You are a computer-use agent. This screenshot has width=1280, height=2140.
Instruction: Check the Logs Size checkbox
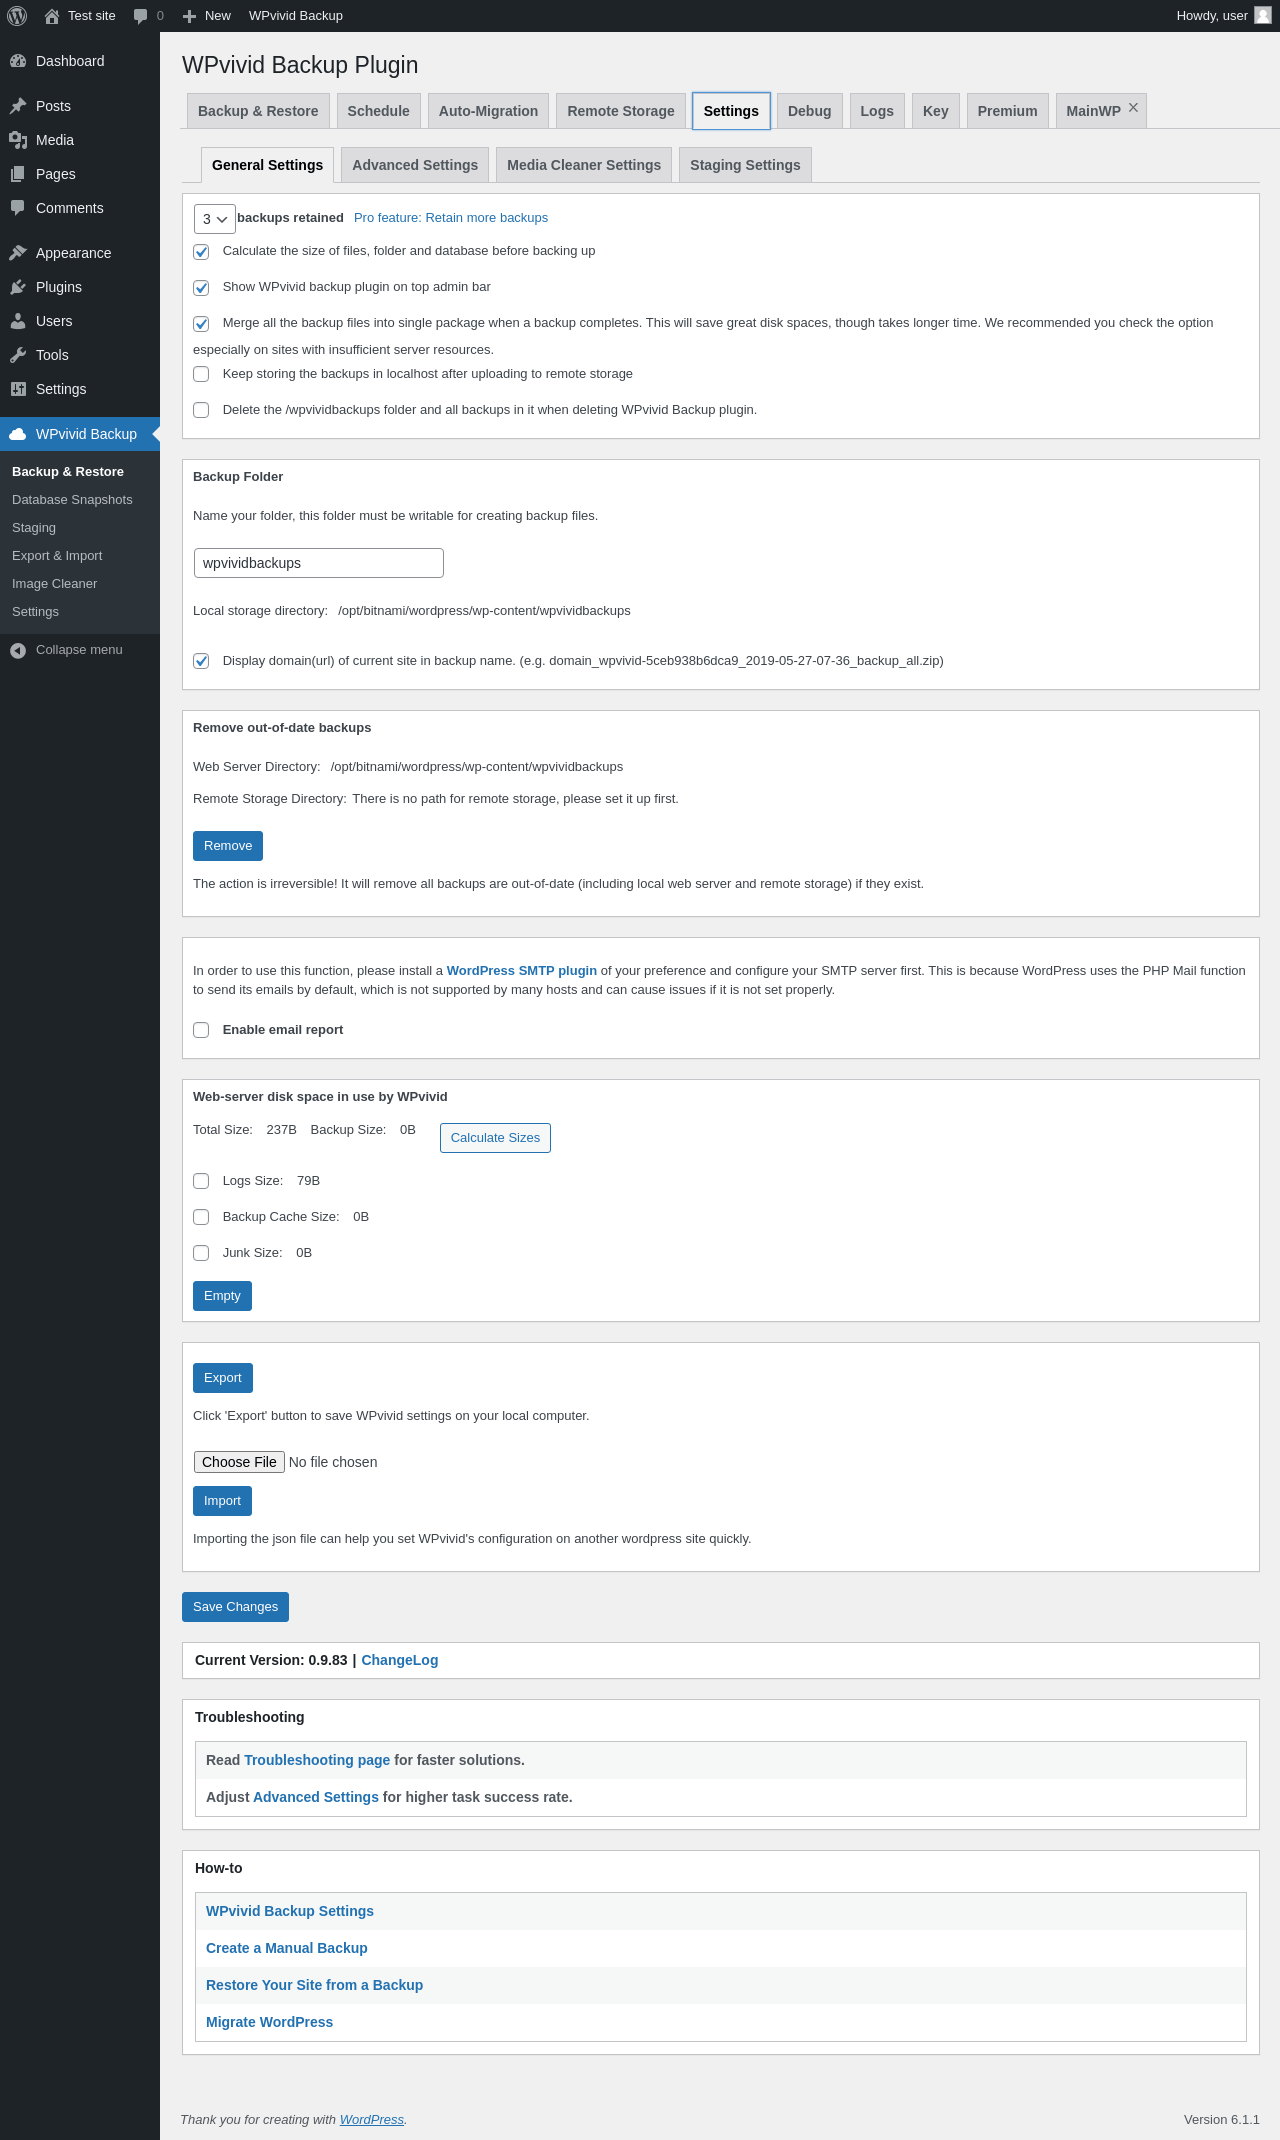[201, 1181]
